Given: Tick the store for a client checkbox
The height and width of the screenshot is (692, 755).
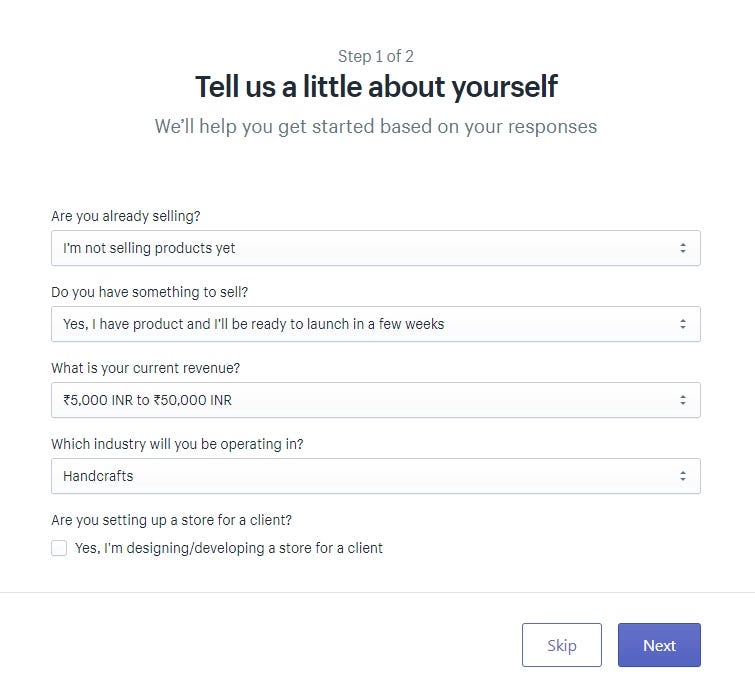Looking at the screenshot, I should 59,548.
